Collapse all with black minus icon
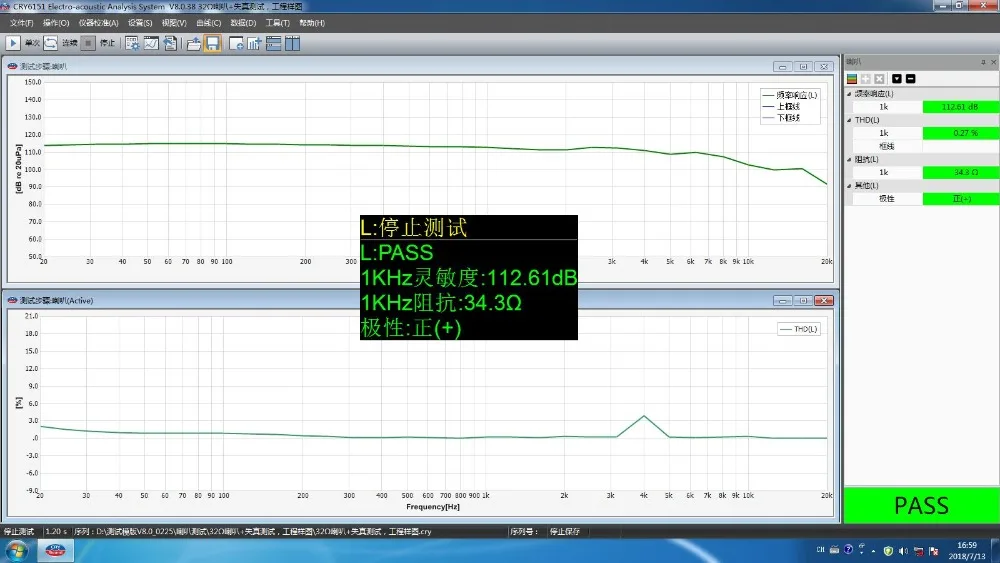Screen dimensions: 1000x563 (x=911, y=78)
